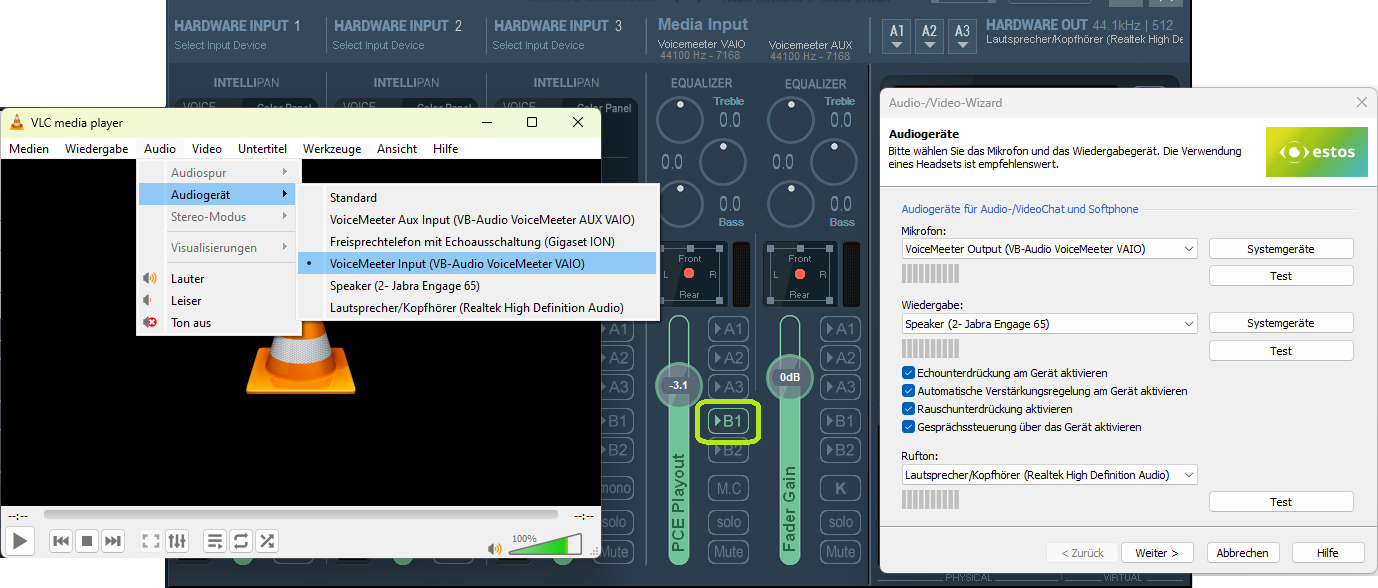Click the VLC volume slider
Viewport: 1378px width, 588px height.
(545, 546)
